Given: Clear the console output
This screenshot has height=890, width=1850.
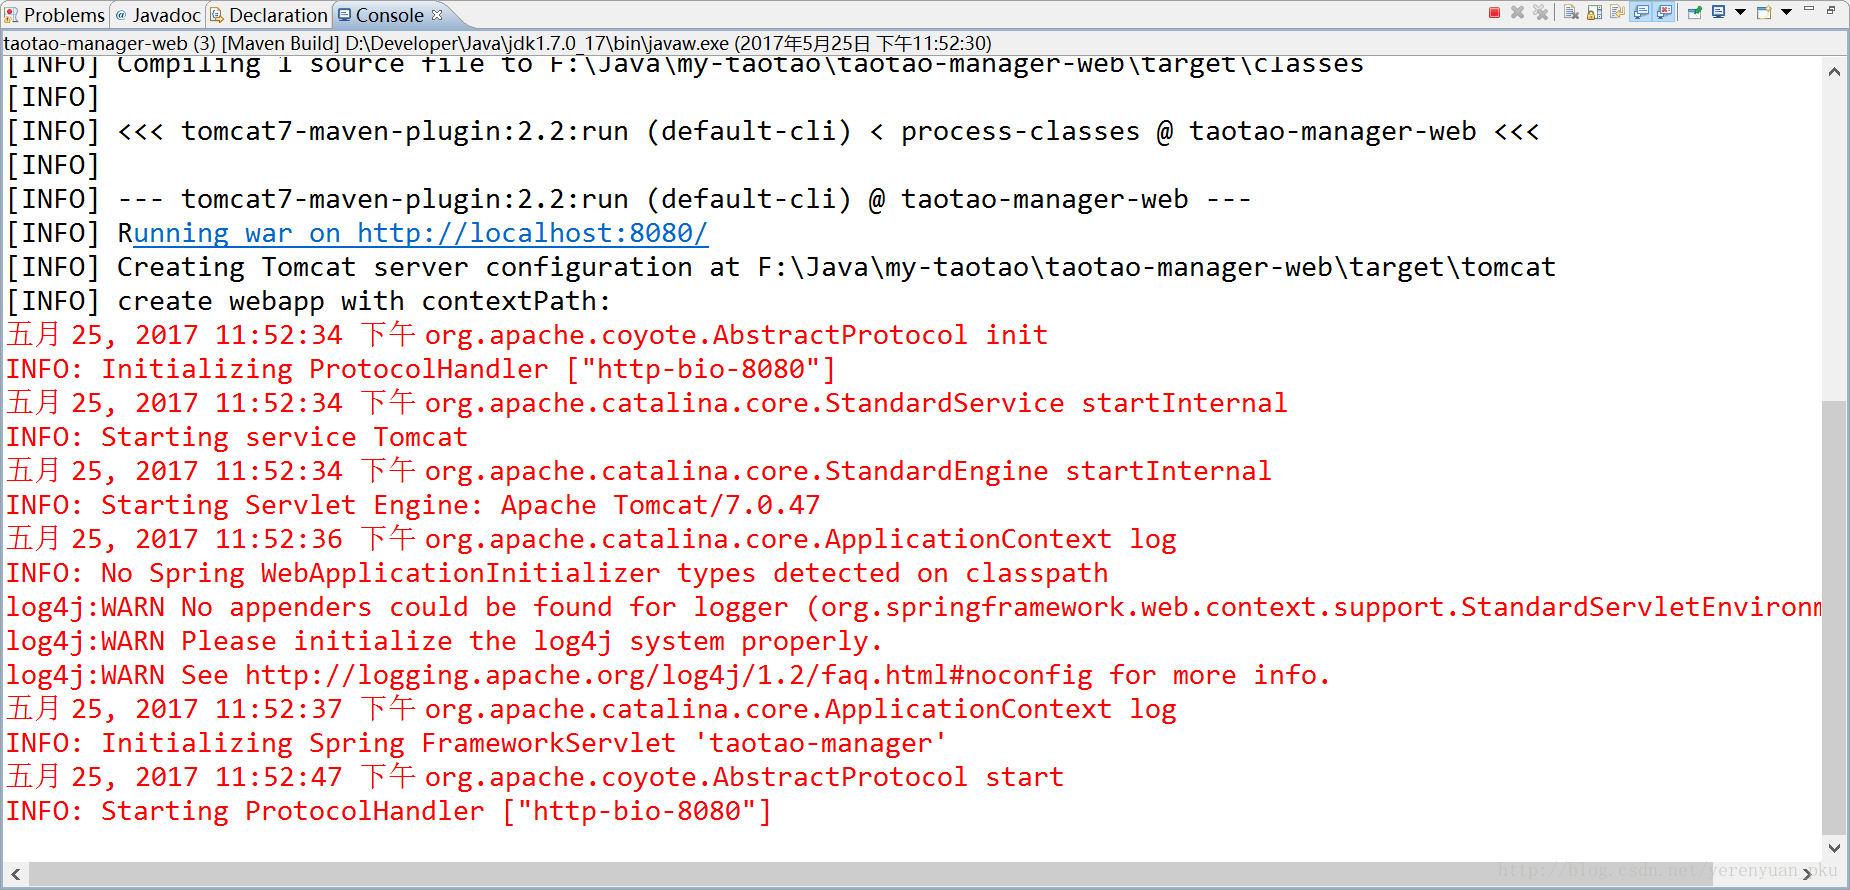Looking at the screenshot, I should pyautogui.click(x=1571, y=12).
